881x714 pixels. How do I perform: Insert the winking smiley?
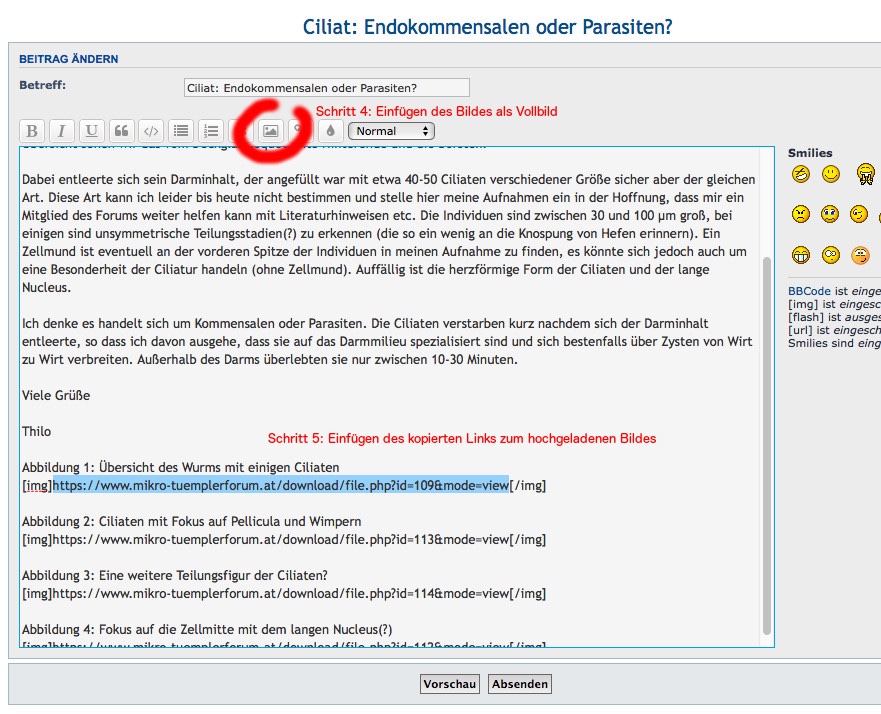point(859,214)
